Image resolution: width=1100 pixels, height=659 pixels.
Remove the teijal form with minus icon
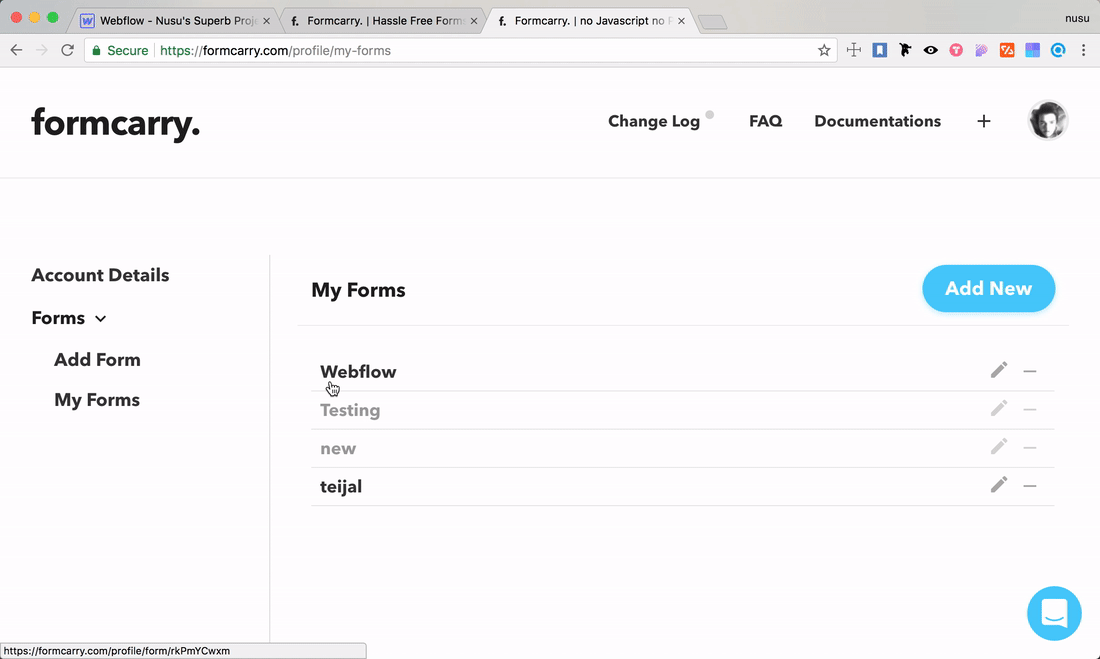(1030, 486)
